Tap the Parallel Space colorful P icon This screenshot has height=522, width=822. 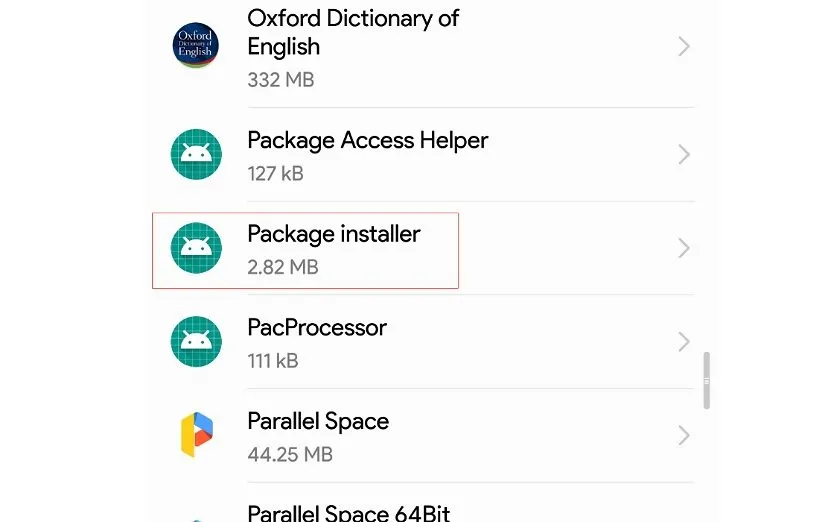click(x=196, y=435)
